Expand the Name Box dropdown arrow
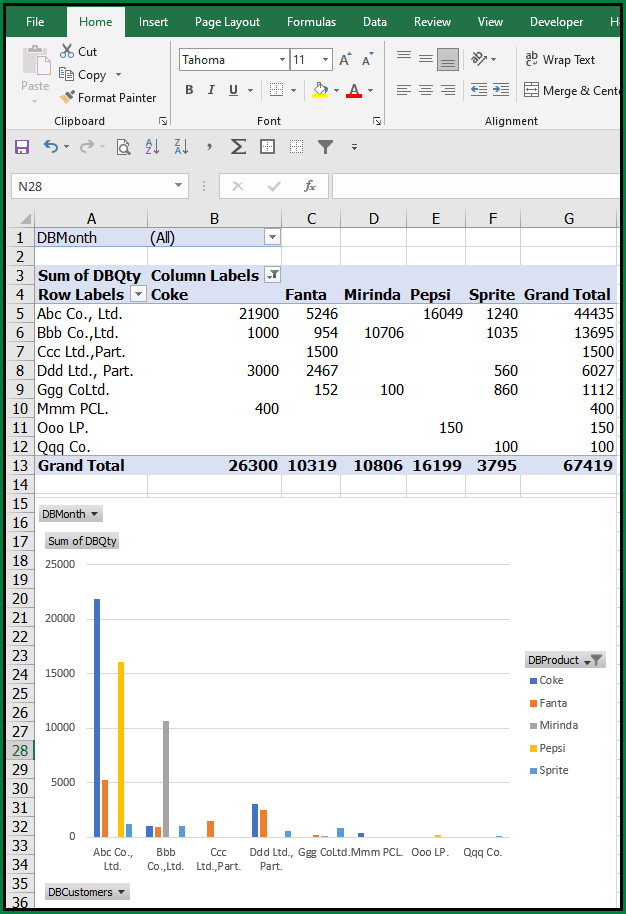The width and height of the screenshot is (626, 914). 178,185
